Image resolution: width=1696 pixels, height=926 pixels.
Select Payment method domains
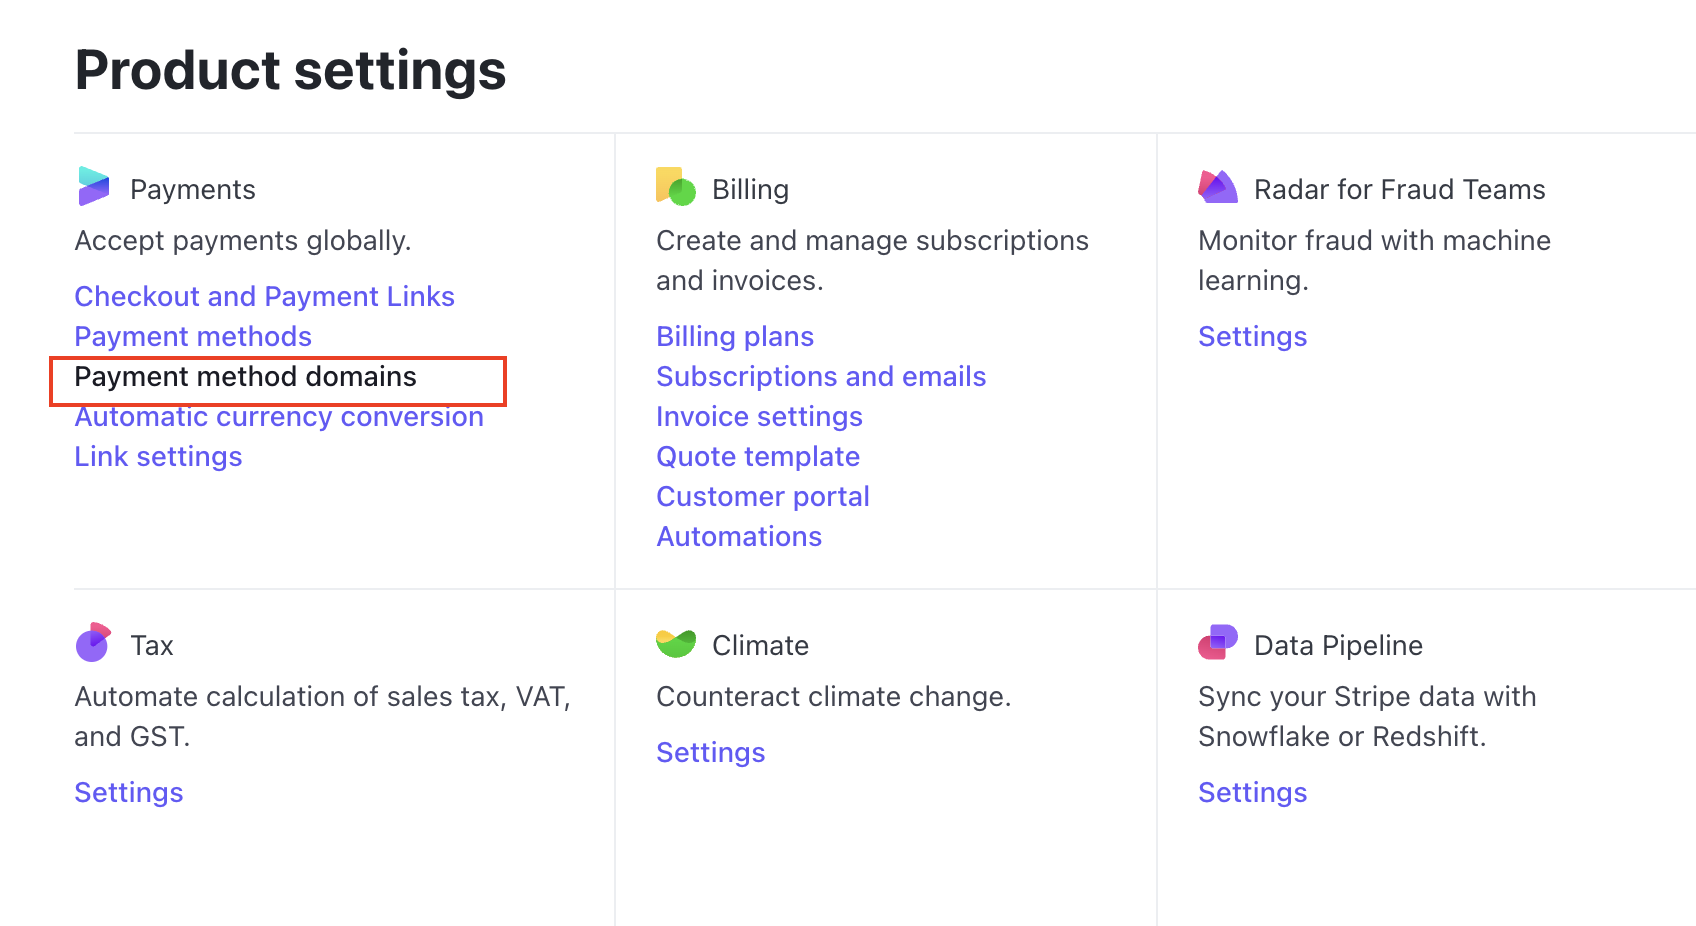pos(245,377)
